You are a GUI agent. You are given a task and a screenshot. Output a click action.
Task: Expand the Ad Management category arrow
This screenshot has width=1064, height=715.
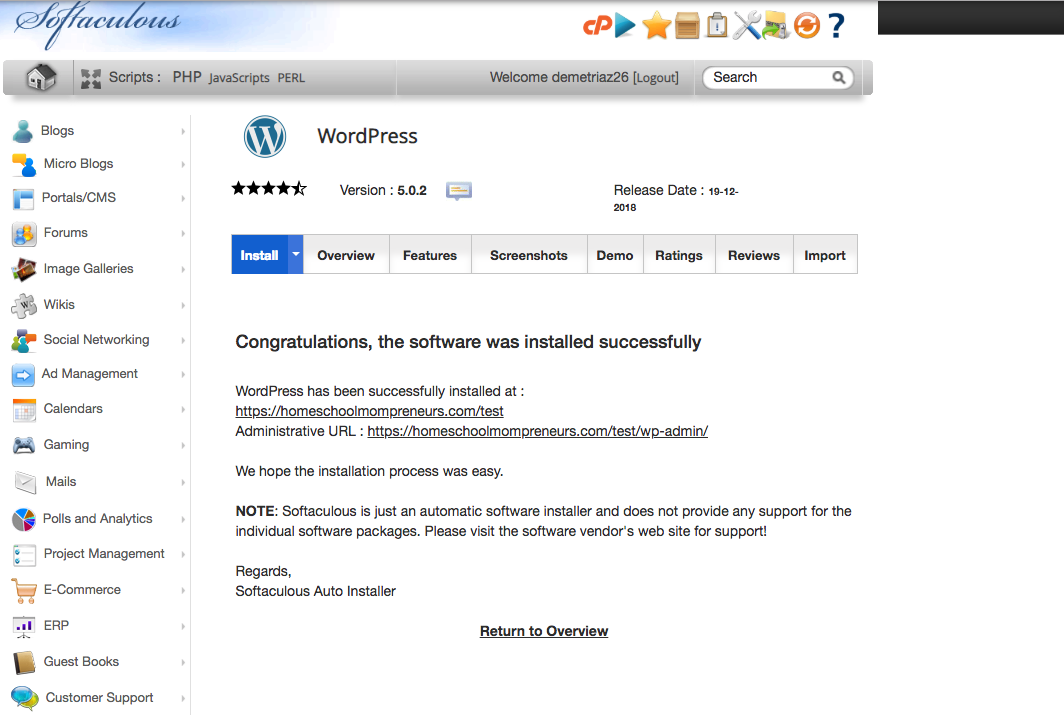point(183,374)
